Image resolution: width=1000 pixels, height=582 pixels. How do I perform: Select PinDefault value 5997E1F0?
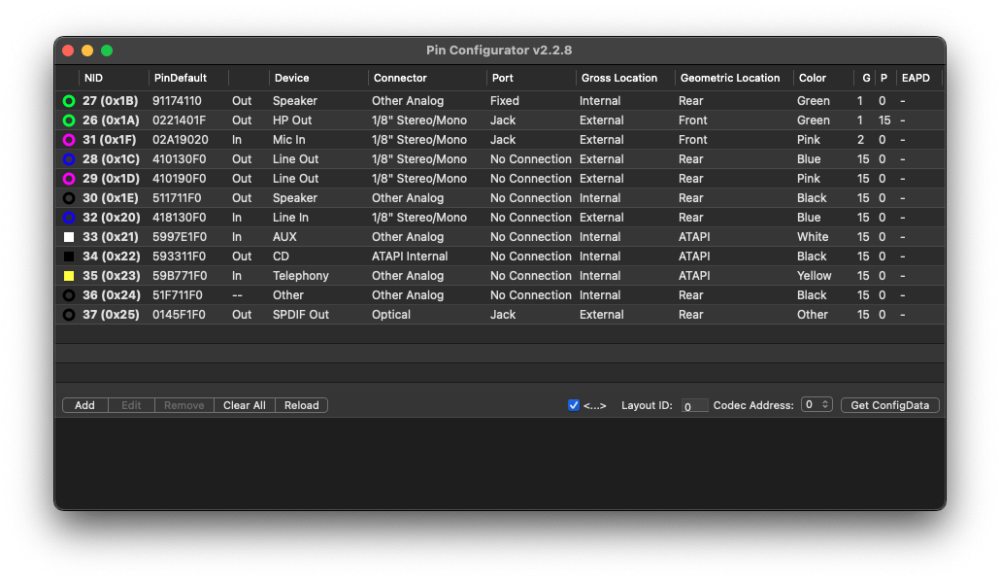coord(179,237)
